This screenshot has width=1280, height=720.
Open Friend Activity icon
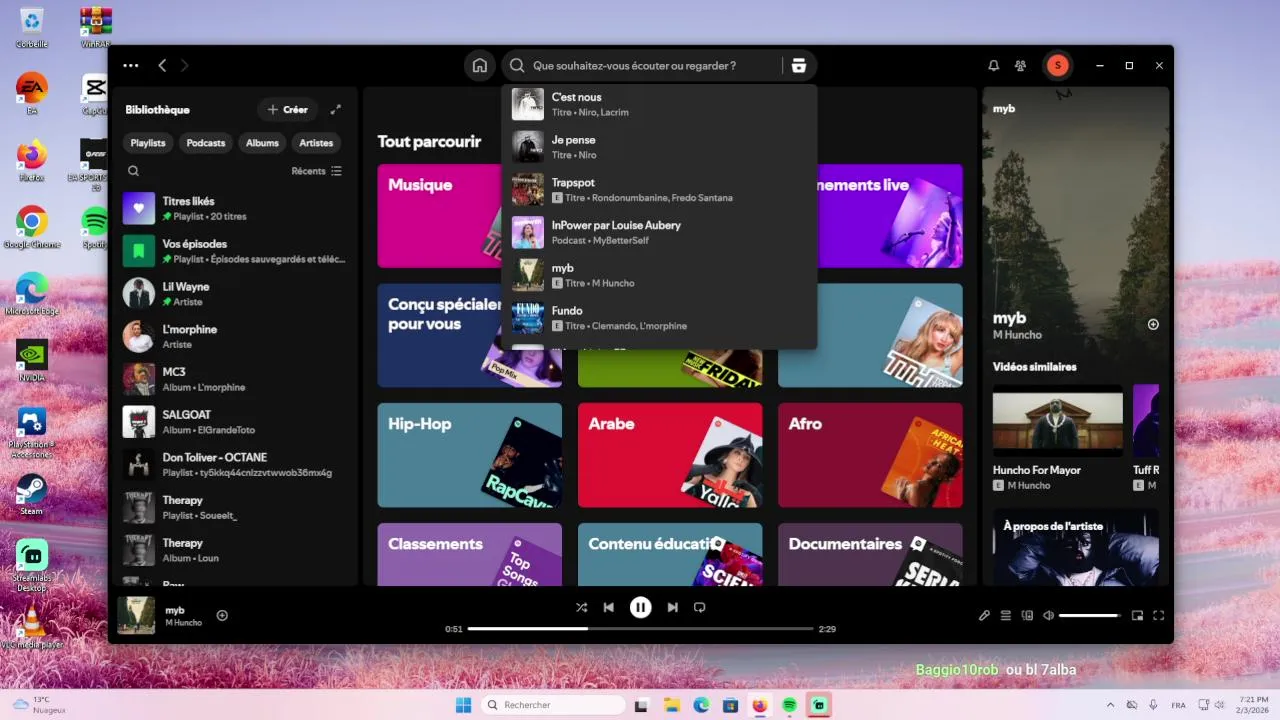coord(1020,65)
